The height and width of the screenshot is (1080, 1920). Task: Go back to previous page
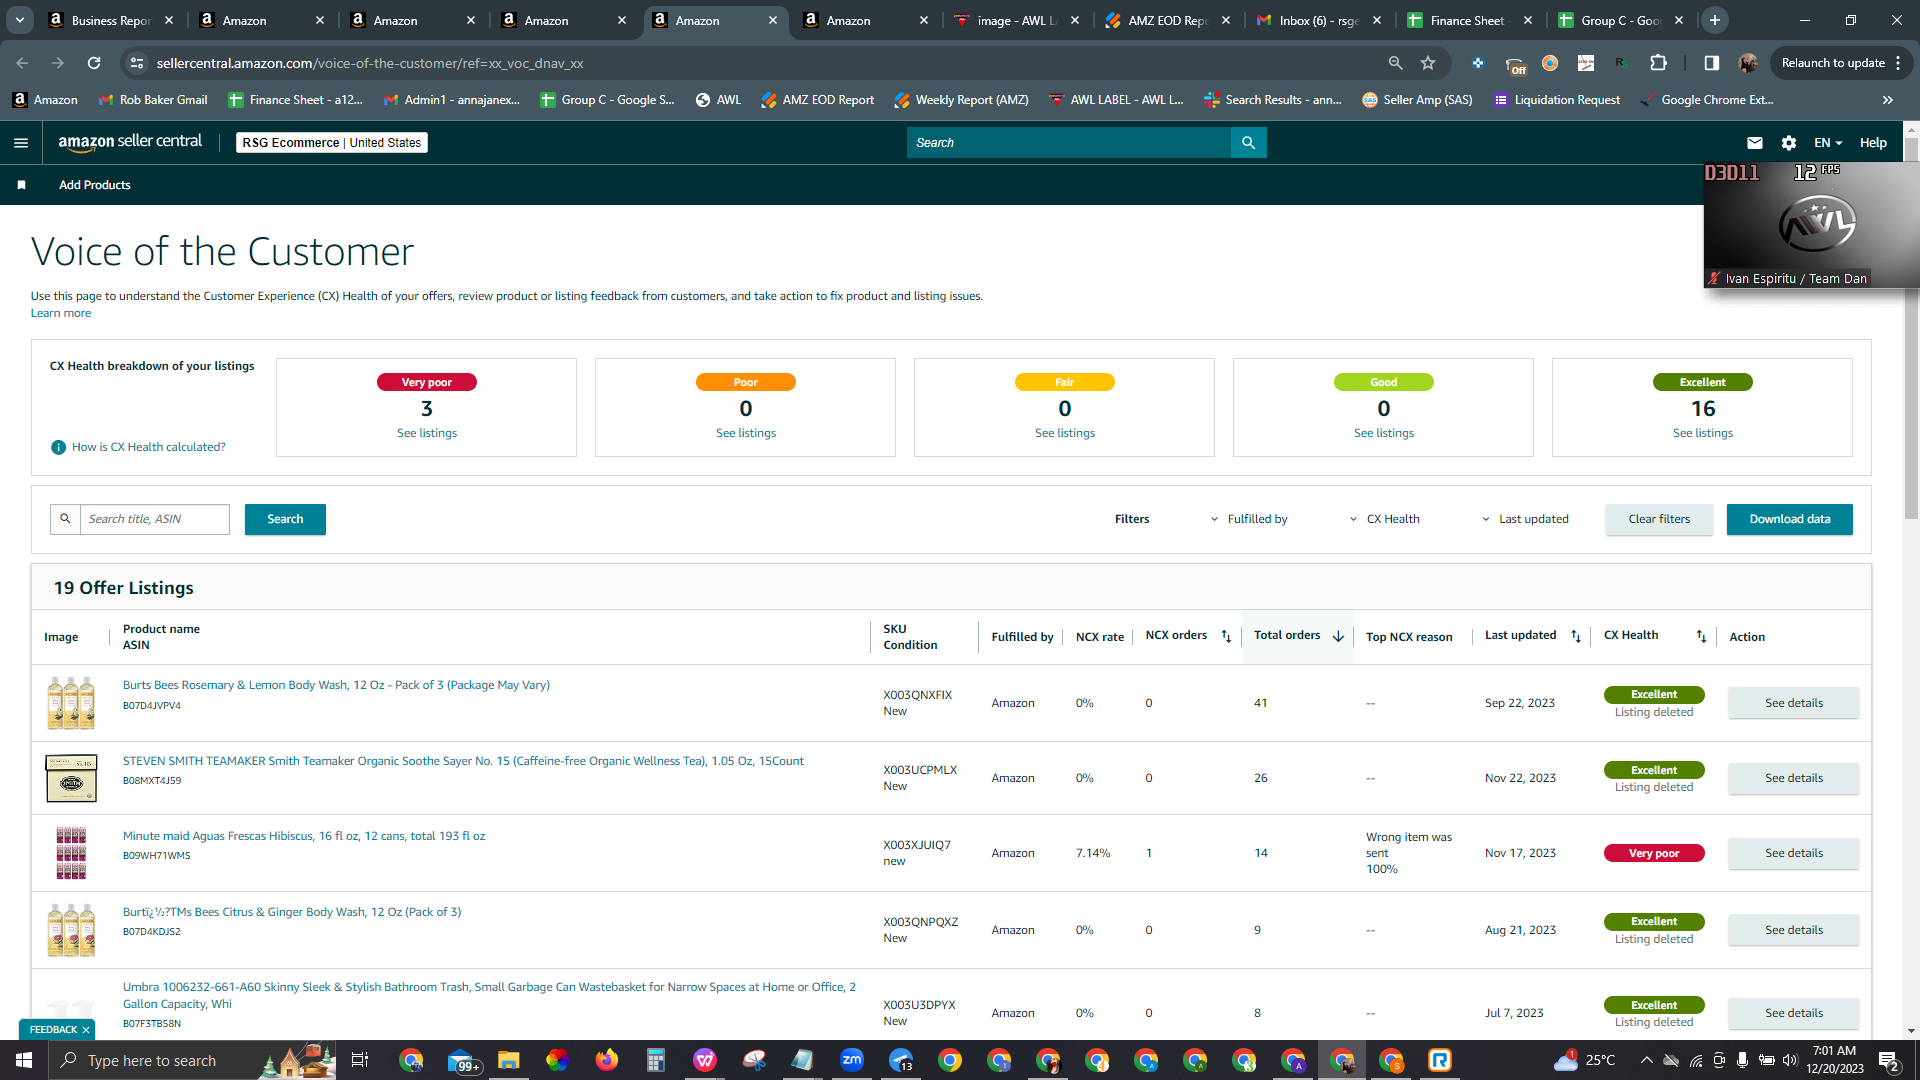(x=22, y=63)
